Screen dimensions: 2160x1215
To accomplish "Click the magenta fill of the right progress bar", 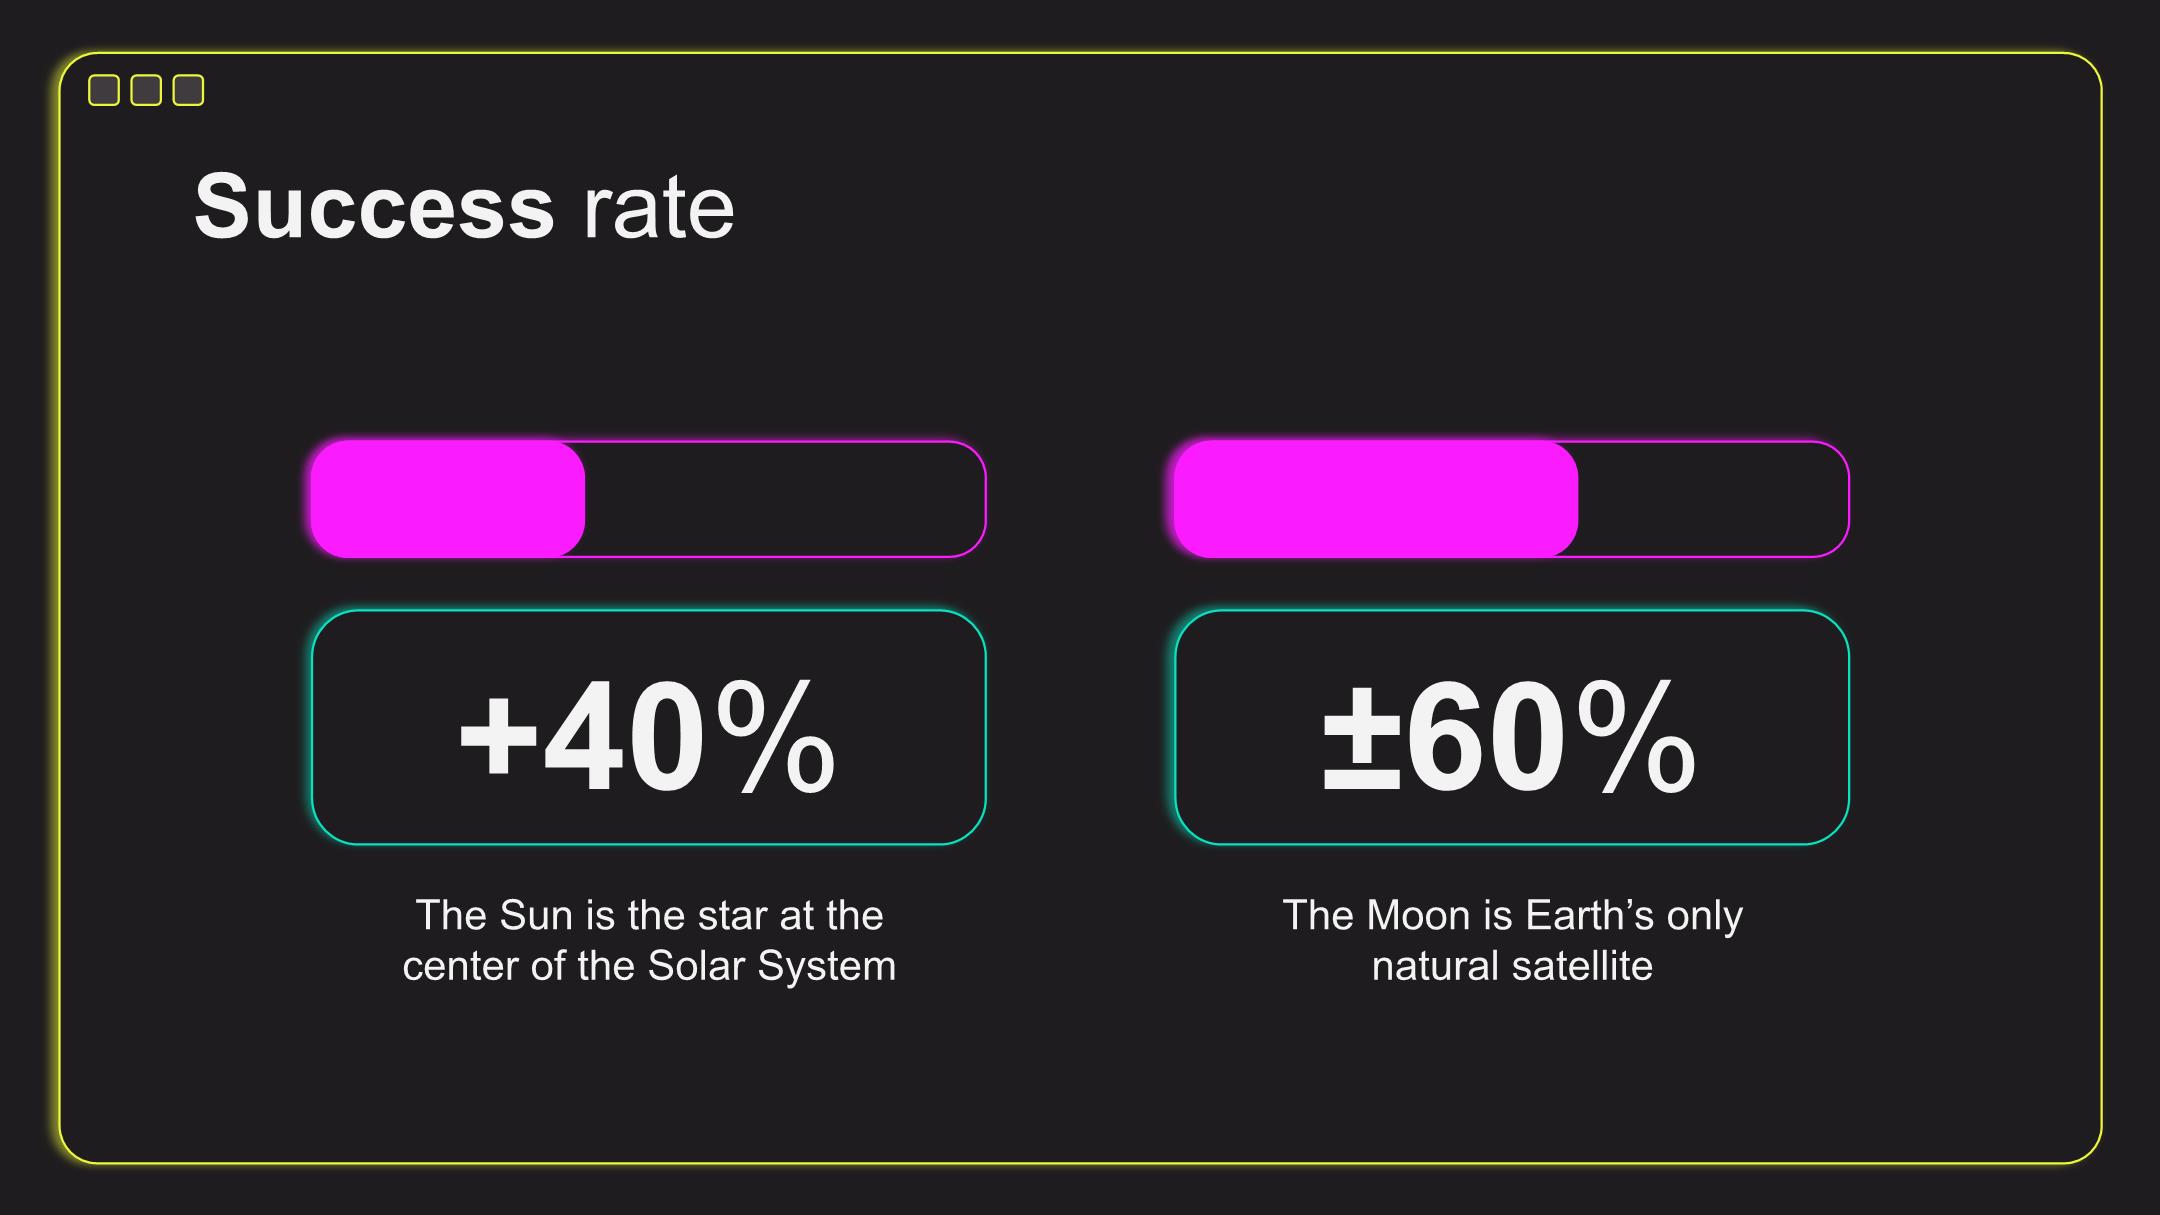I will (x=1376, y=499).
